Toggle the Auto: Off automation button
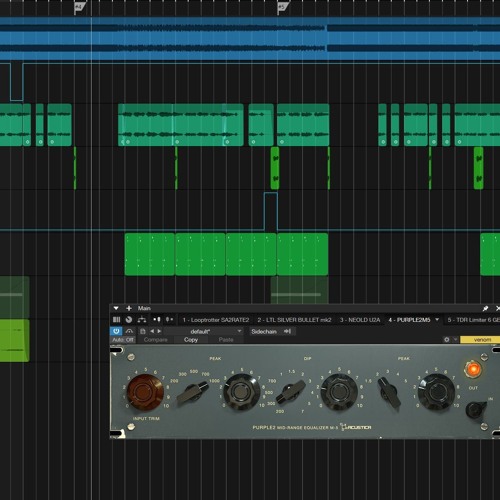 [123, 340]
